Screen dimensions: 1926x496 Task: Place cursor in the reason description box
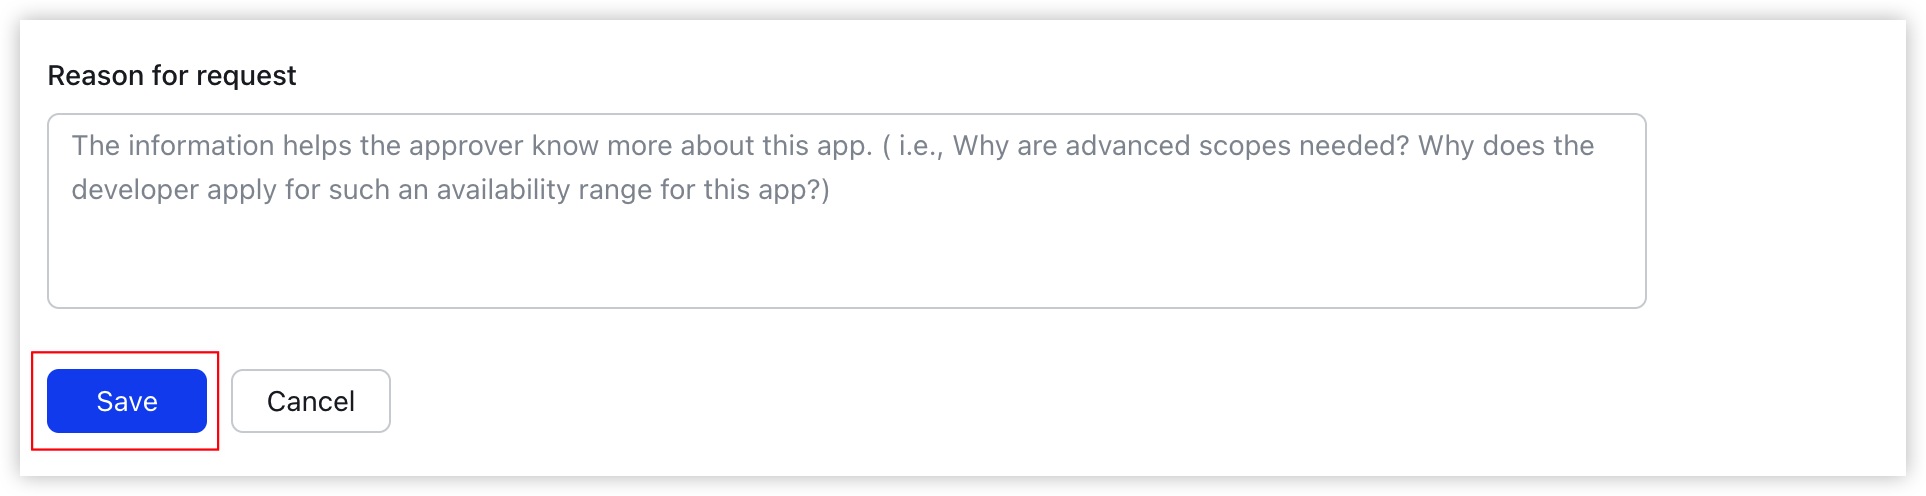click(x=847, y=211)
